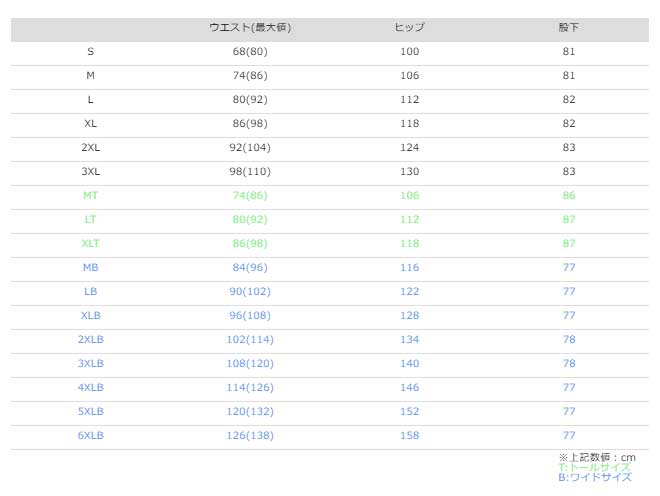Select the S size row label
The image size is (660, 496).
[91, 51]
